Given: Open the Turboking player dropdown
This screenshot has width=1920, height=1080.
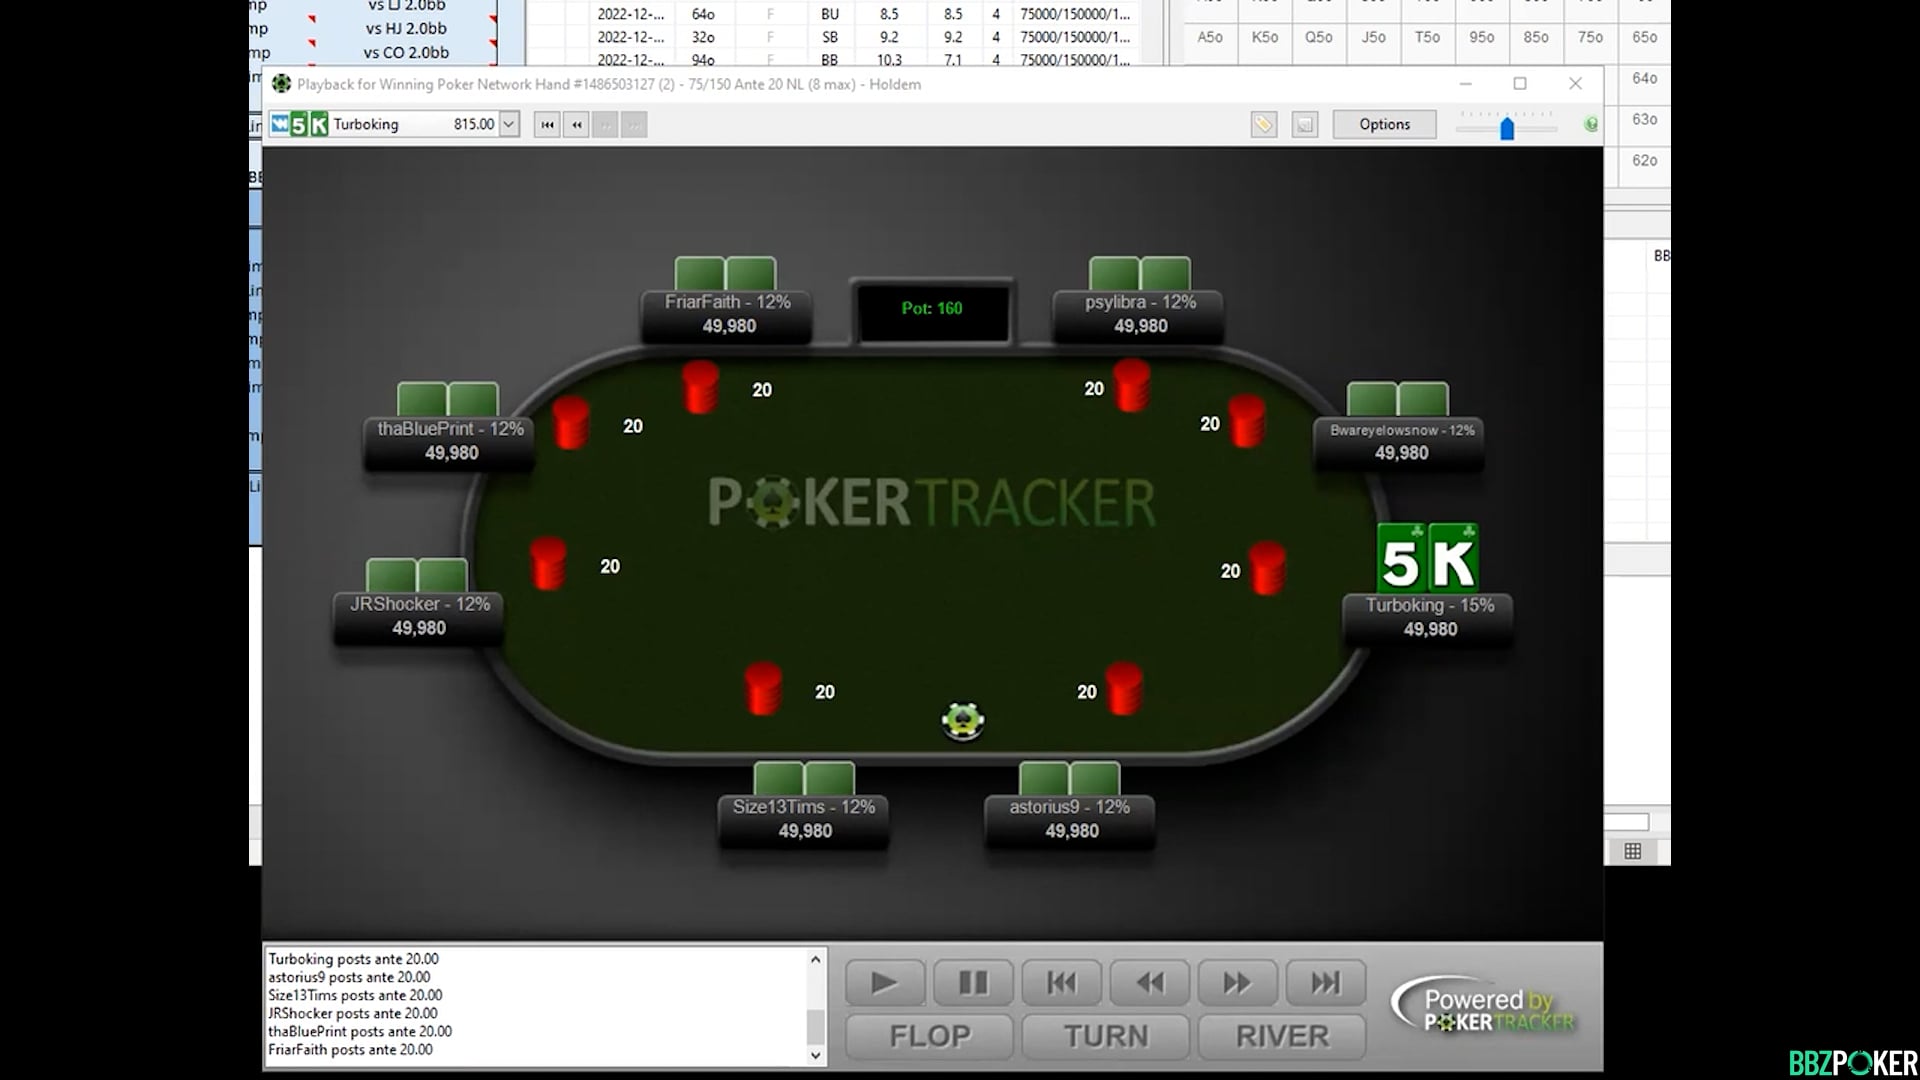Looking at the screenshot, I should pyautogui.click(x=509, y=123).
